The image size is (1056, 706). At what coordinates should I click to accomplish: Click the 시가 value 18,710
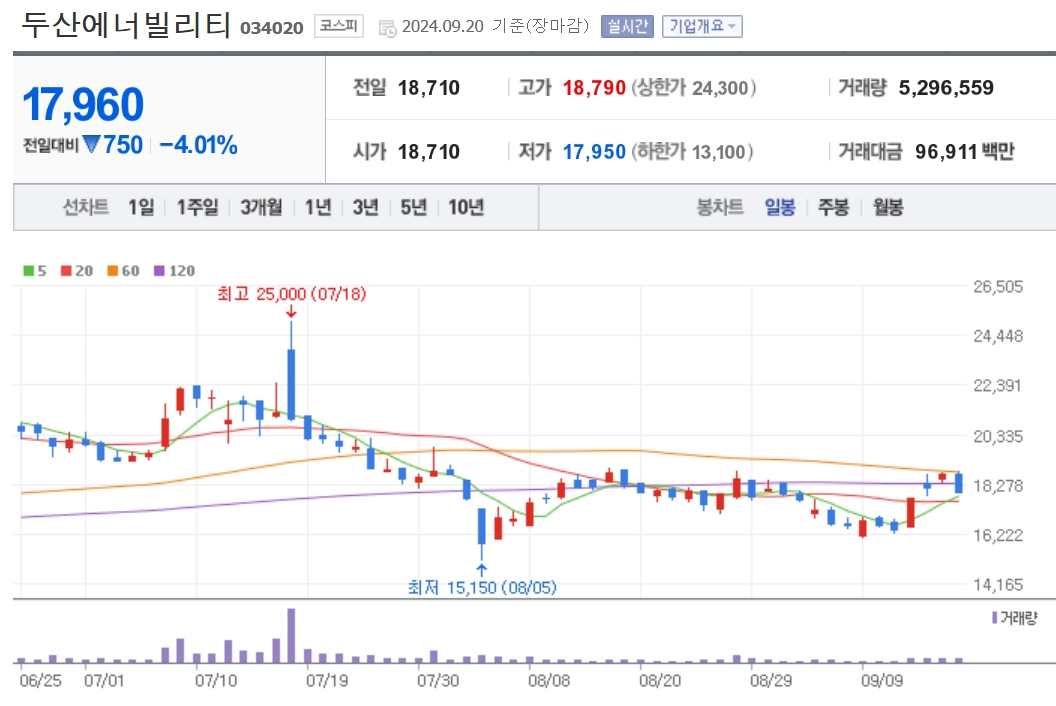(428, 152)
